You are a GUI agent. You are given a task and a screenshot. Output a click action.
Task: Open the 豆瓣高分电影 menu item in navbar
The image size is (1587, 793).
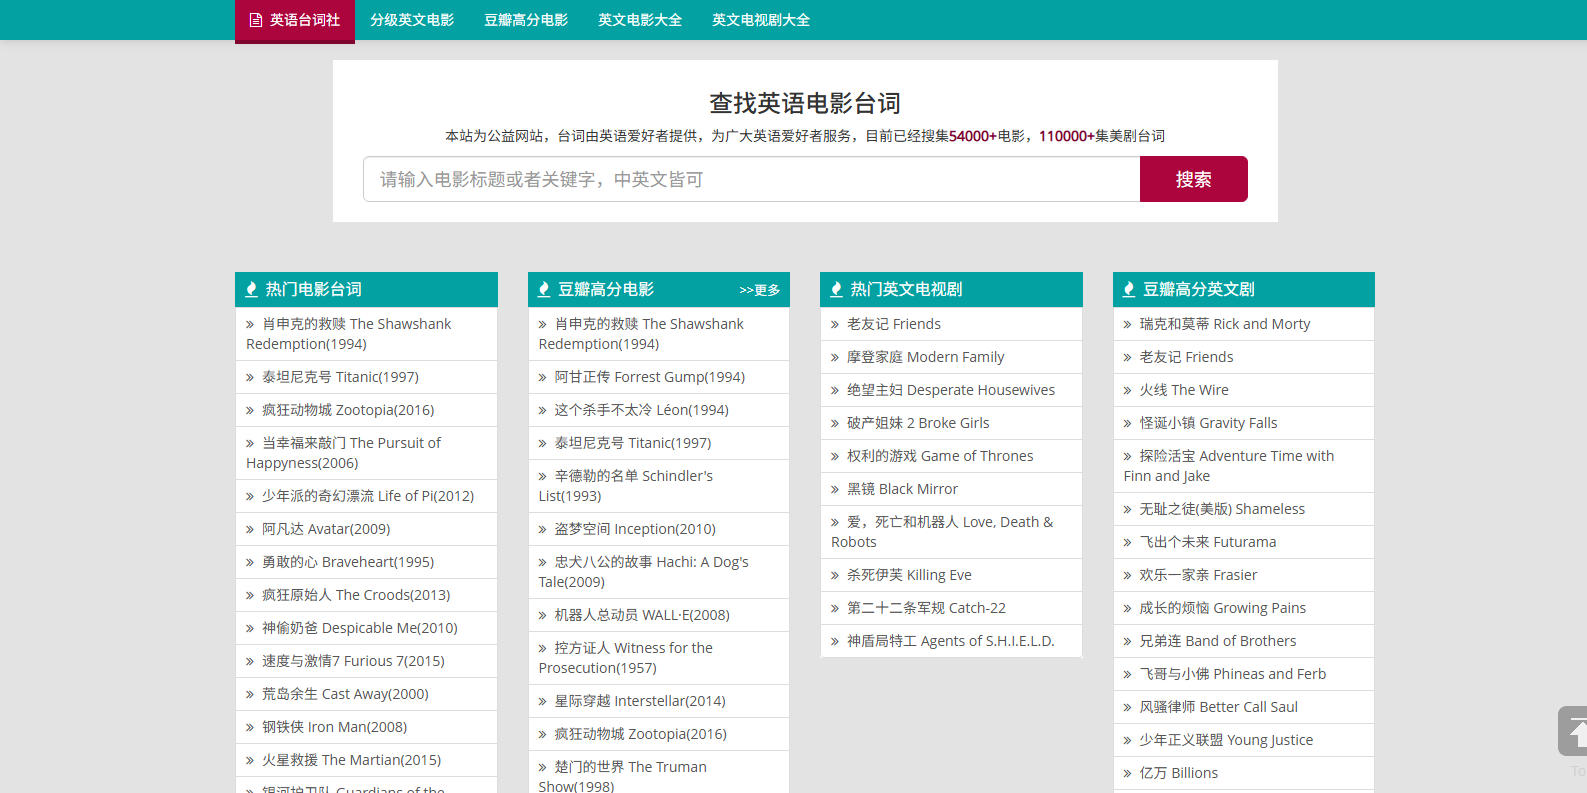(526, 20)
